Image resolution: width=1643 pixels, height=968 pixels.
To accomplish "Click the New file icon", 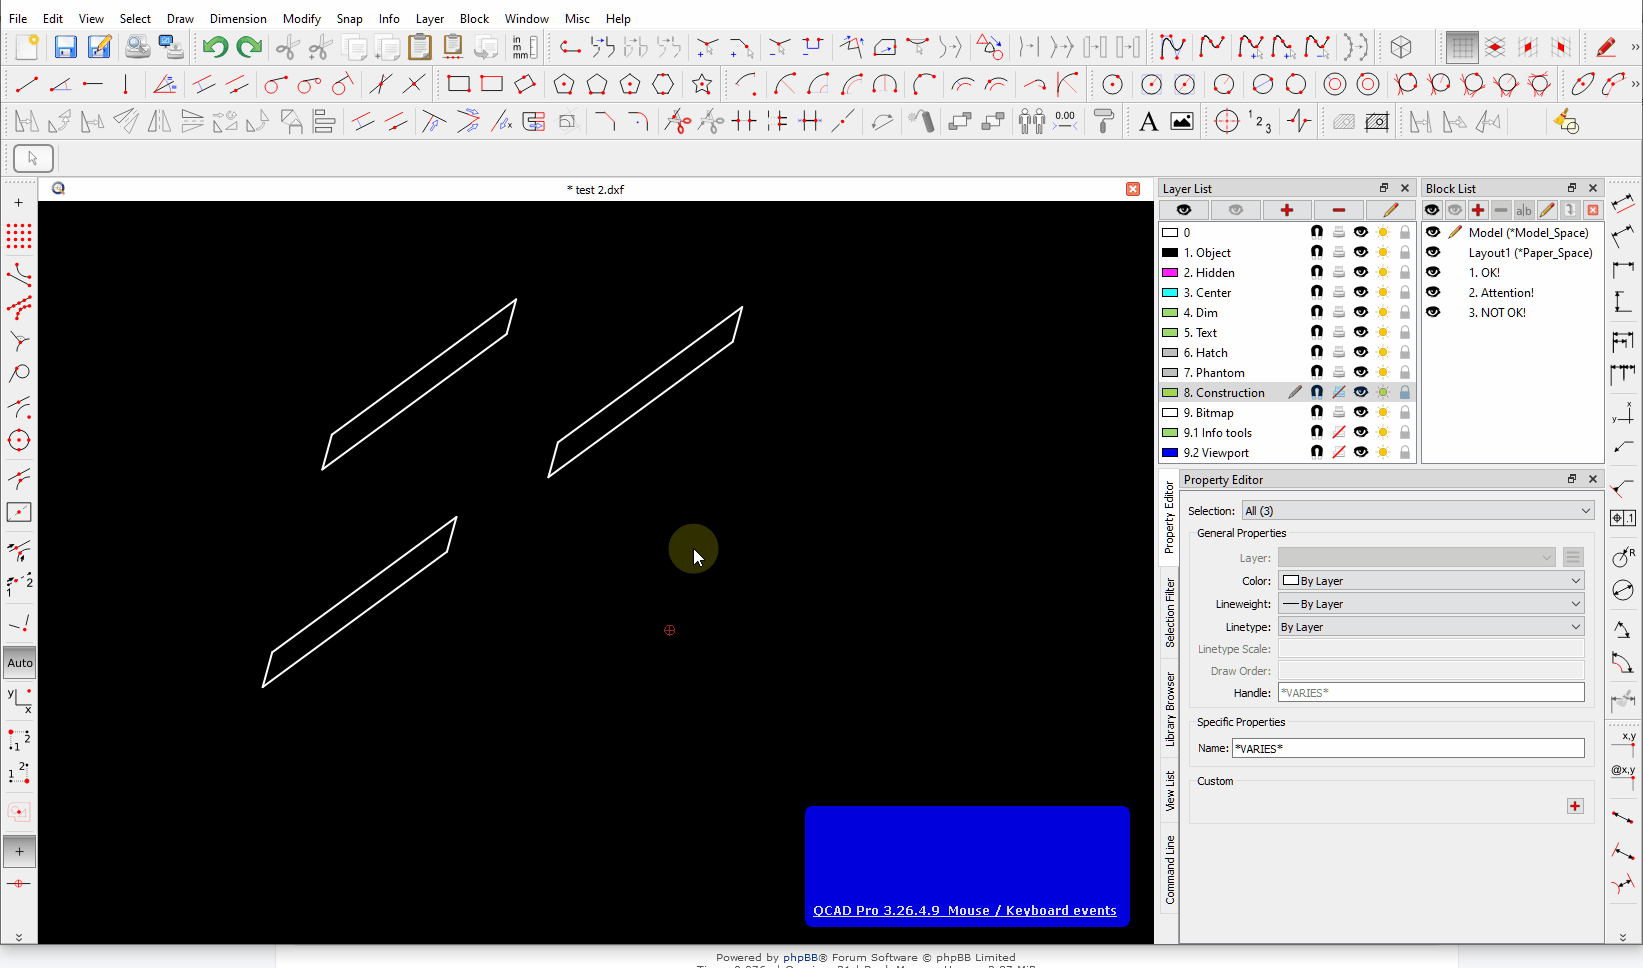I will point(27,47).
